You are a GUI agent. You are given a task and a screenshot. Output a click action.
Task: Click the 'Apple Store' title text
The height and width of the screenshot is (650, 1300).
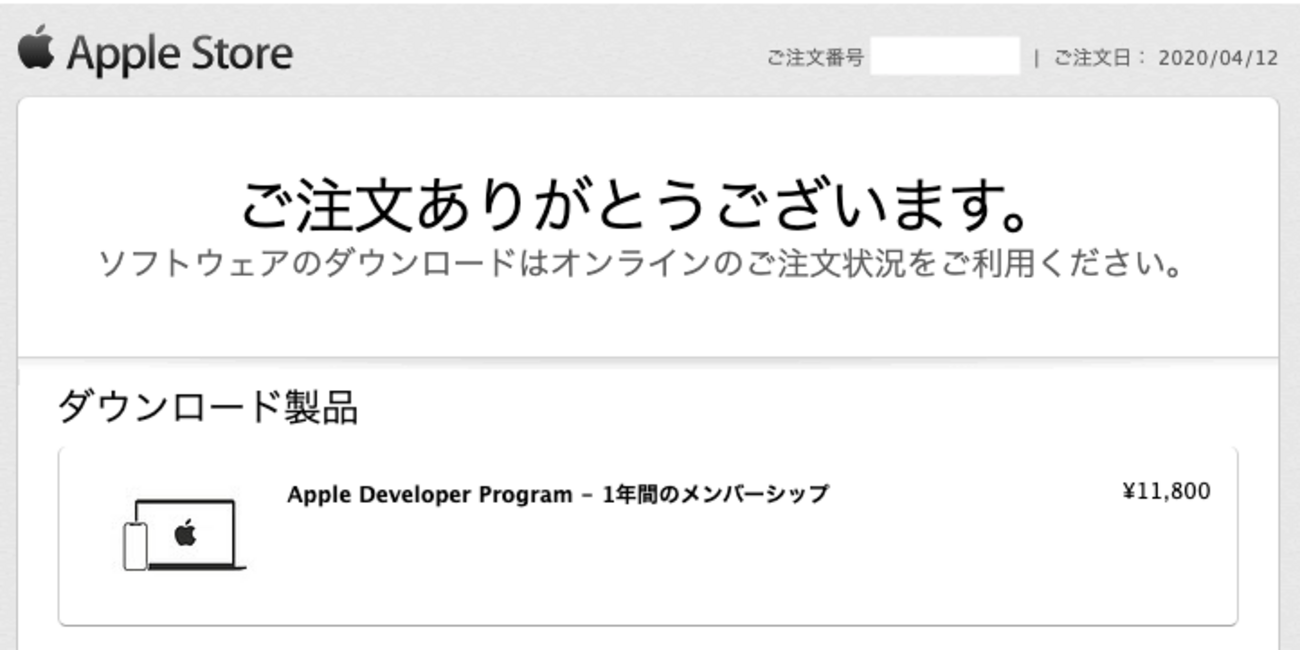pyautogui.click(x=180, y=54)
